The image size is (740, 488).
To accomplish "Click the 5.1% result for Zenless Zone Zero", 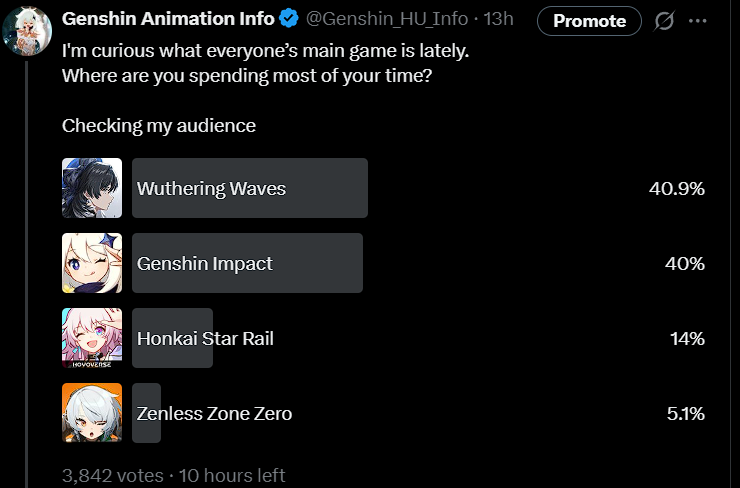I will (x=685, y=413).
